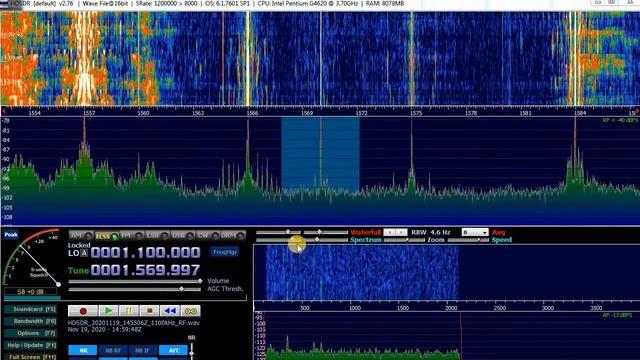
Task: Switch to Full Screen [F11]
Action: pos(31,357)
